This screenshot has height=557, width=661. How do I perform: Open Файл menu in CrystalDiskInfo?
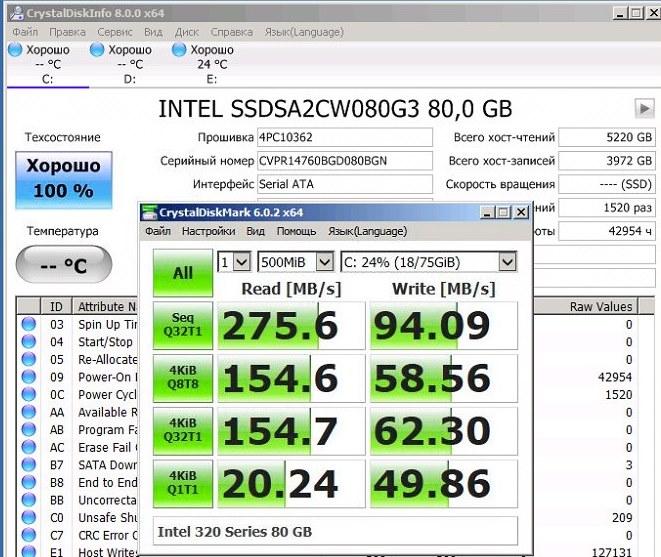click(25, 32)
